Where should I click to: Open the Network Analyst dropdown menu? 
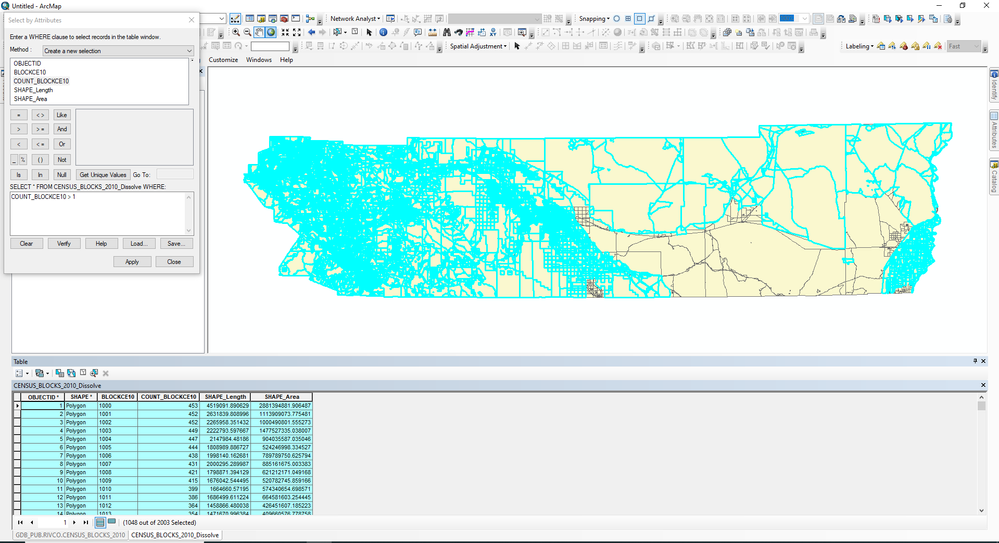click(355, 18)
